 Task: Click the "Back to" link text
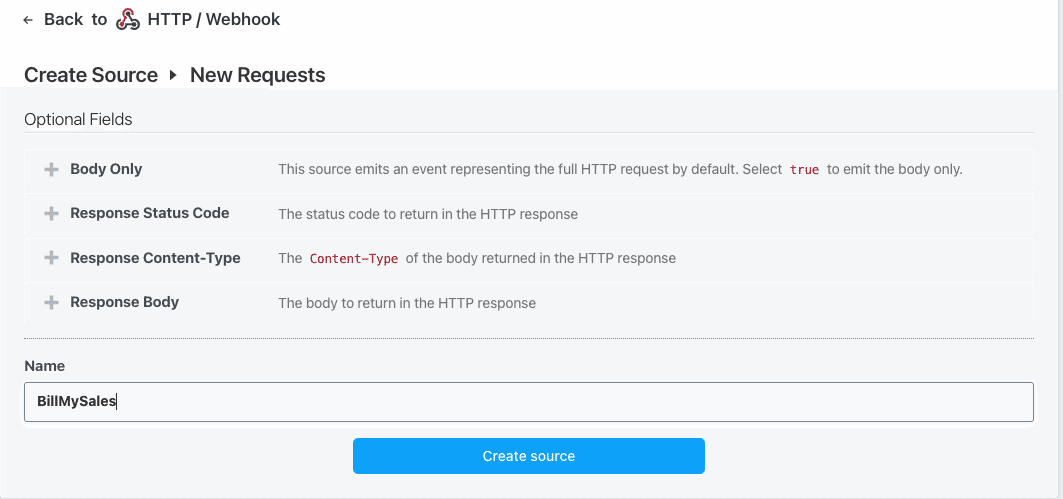75,20
